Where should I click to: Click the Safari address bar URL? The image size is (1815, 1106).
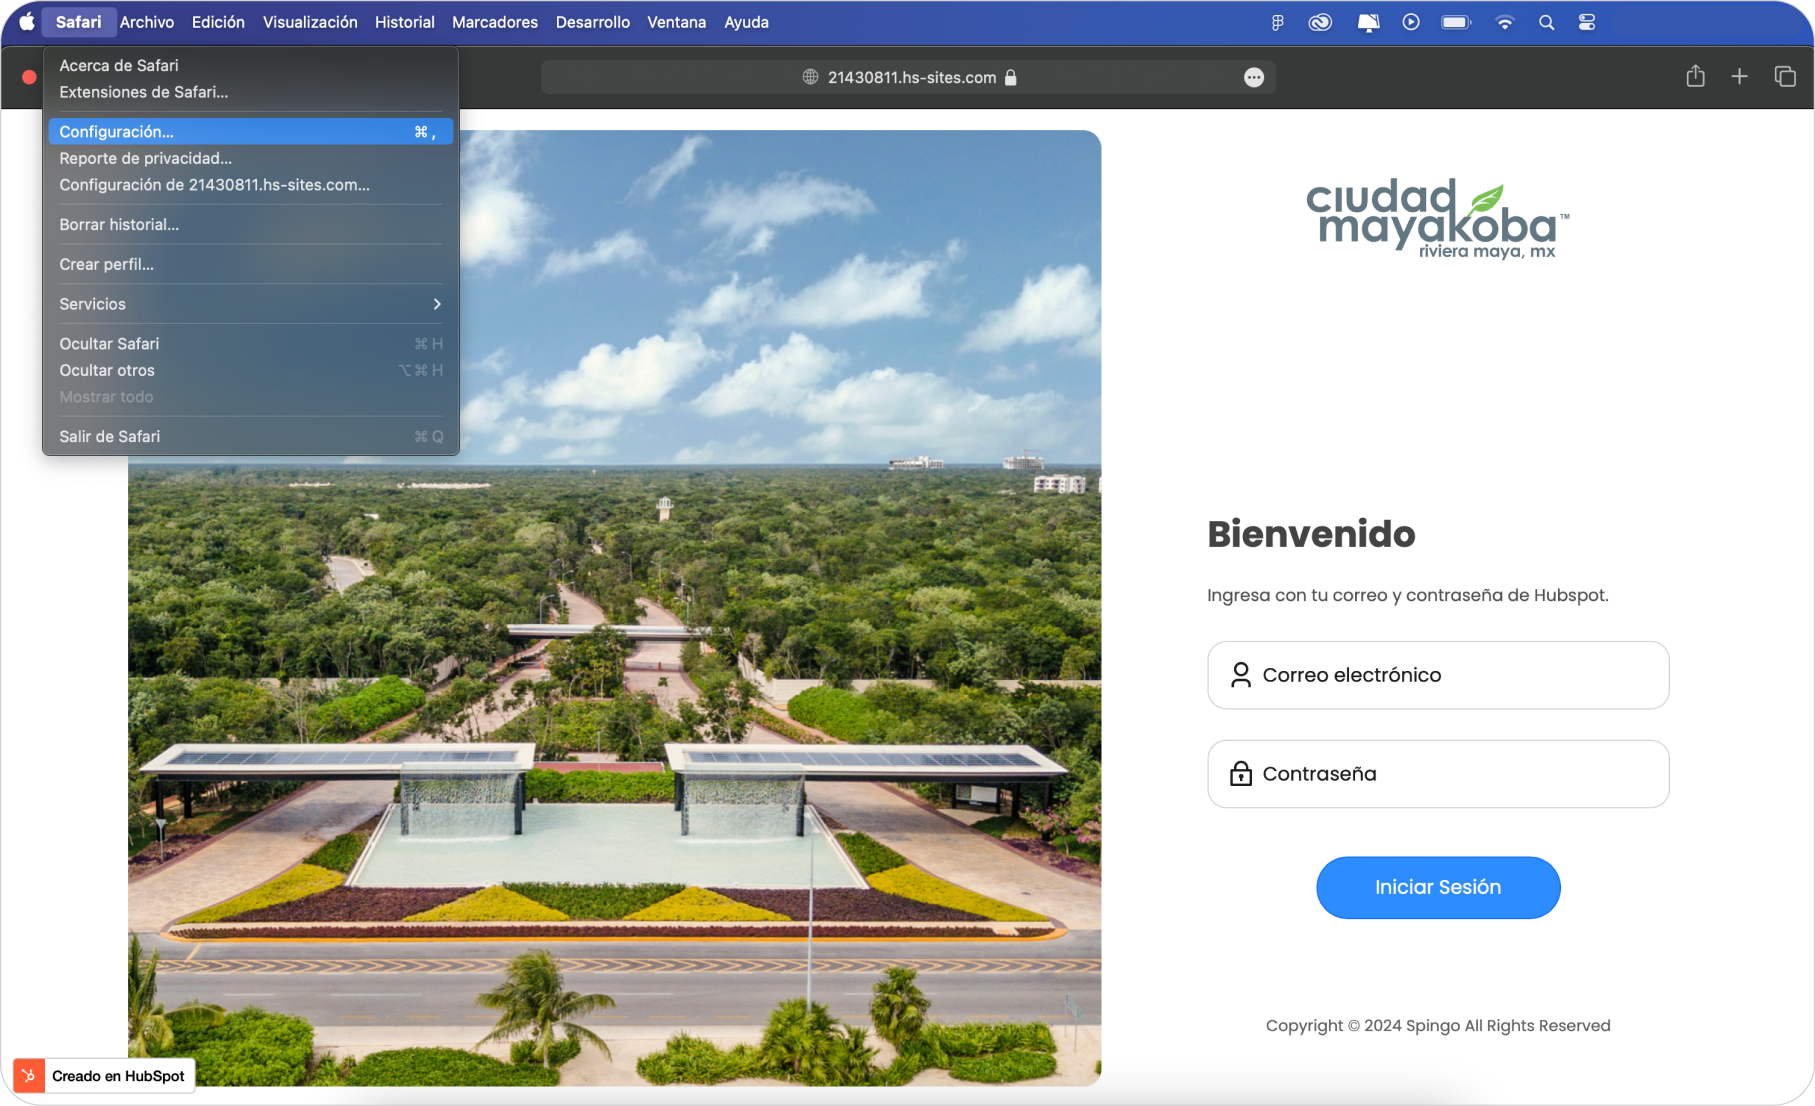(x=910, y=78)
